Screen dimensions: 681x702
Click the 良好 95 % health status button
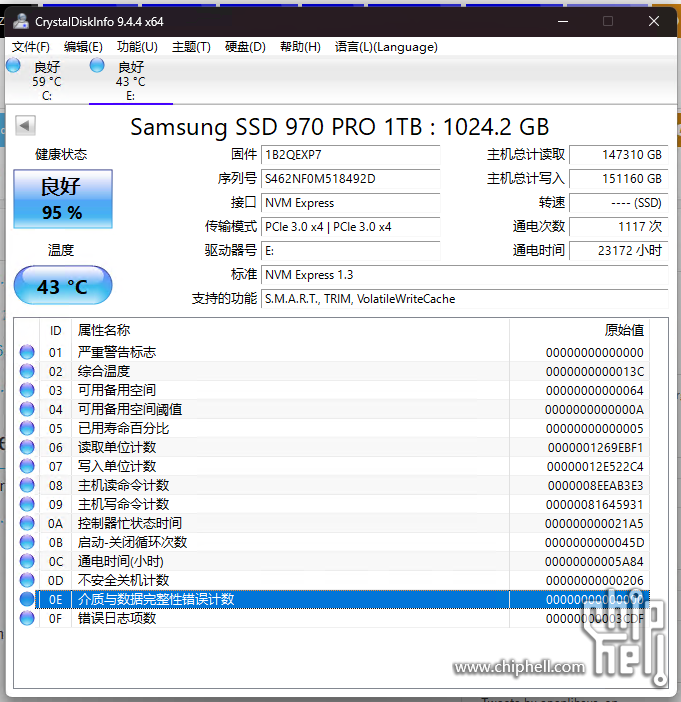click(x=63, y=199)
